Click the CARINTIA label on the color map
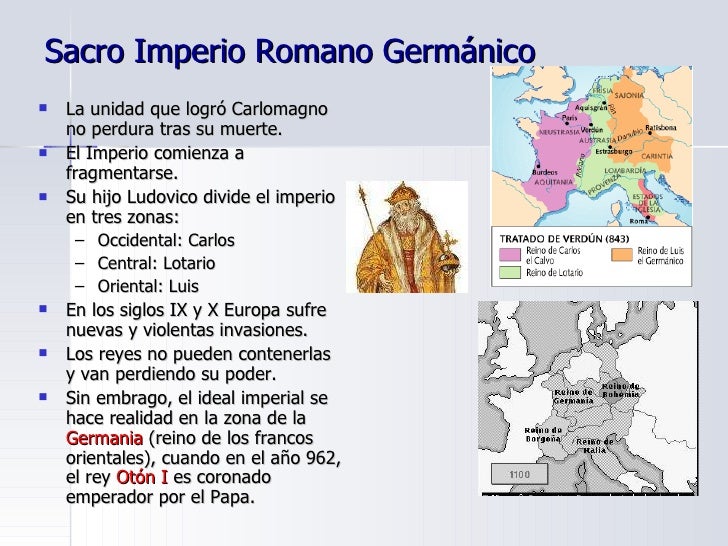This screenshot has height=546, width=728. click(x=657, y=156)
